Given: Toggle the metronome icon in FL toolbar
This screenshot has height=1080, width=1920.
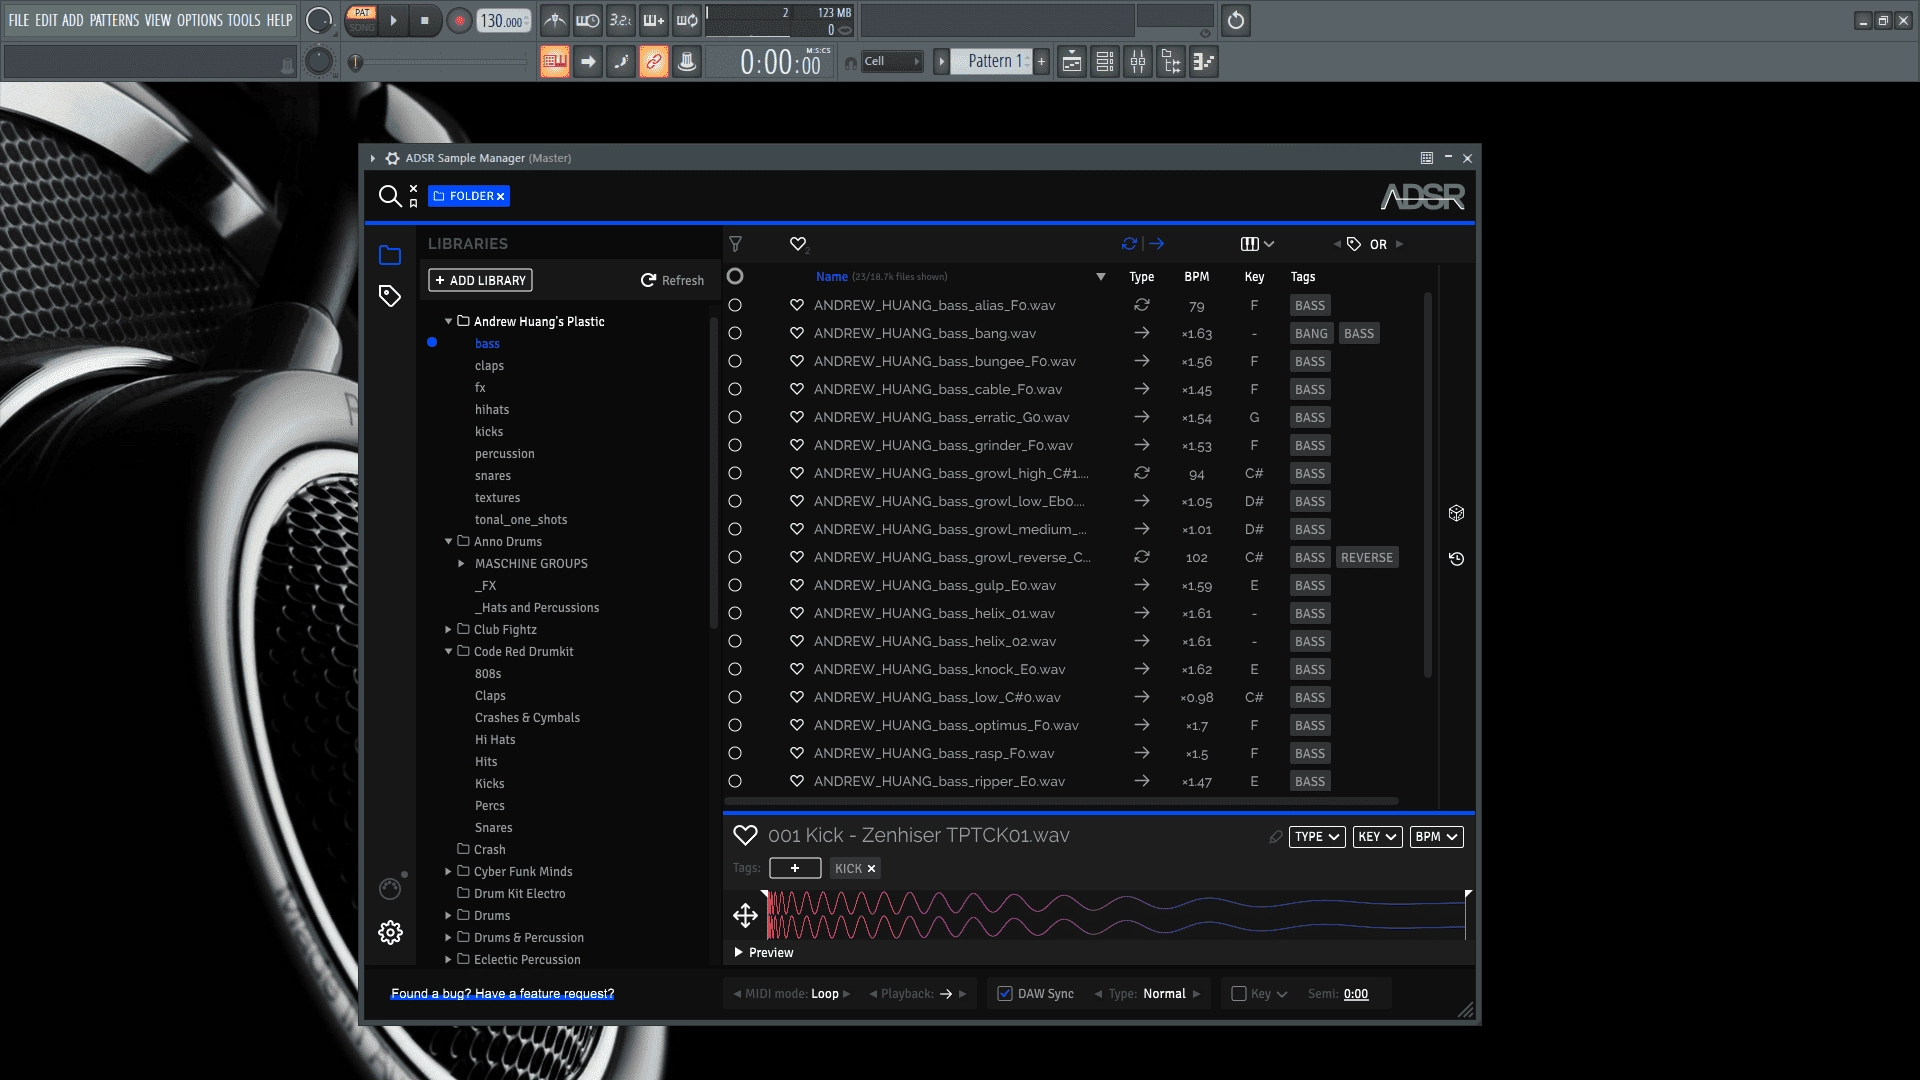Looking at the screenshot, I should [x=555, y=20].
